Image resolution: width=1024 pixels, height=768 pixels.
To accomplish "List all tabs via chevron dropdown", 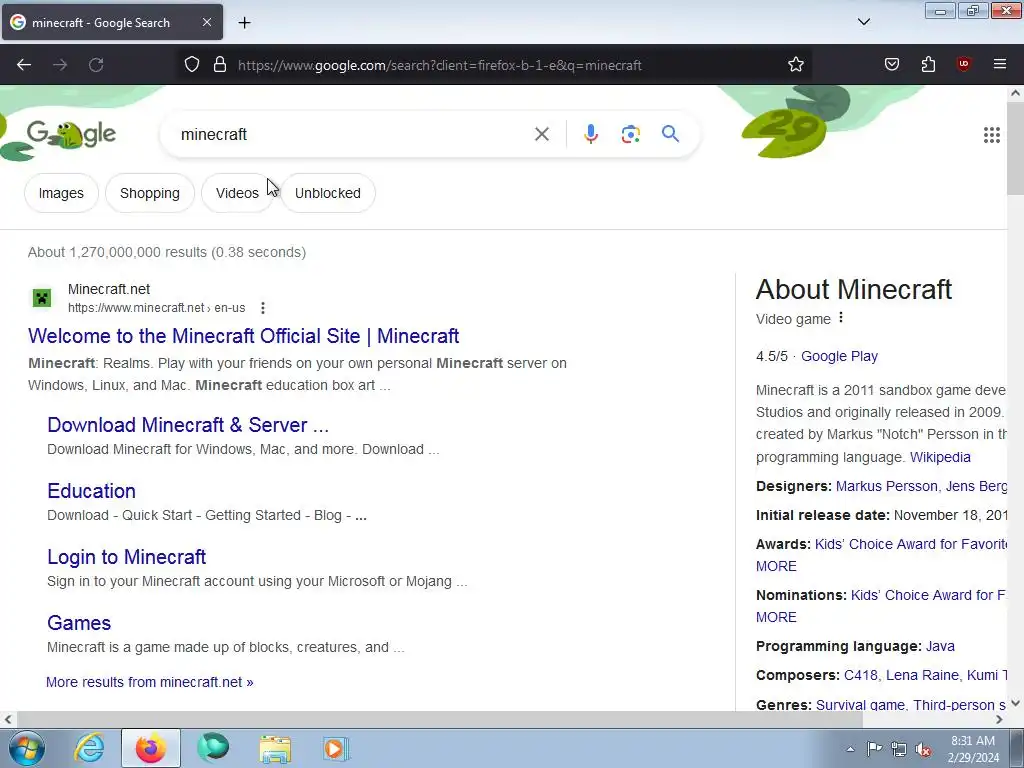I will point(863,22).
